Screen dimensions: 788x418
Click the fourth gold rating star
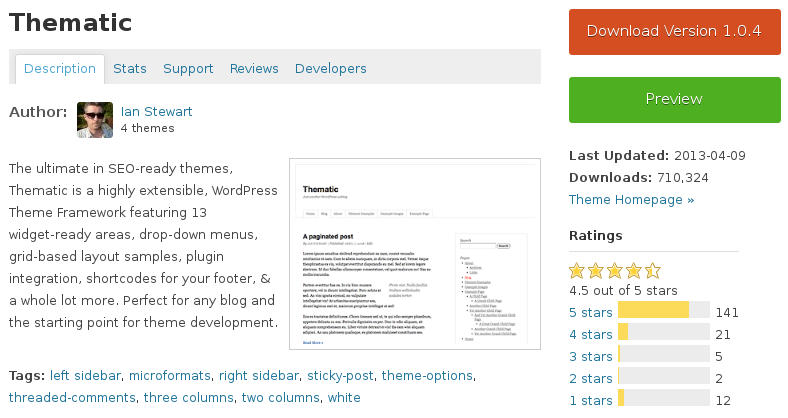coord(634,271)
